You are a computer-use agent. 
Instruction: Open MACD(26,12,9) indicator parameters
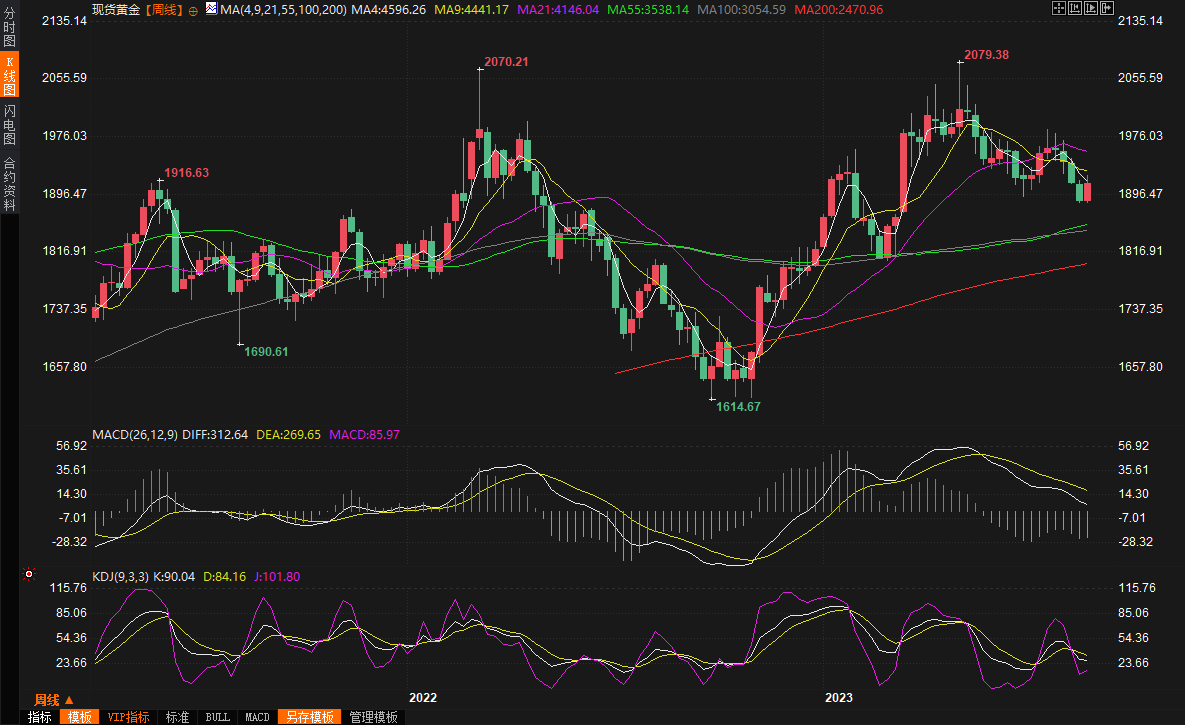pos(135,435)
